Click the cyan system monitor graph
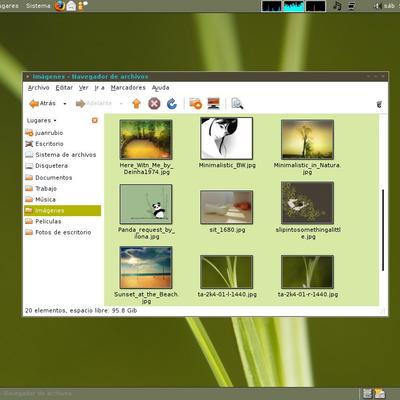Viewport: 400px width, 400px height. tap(294, 6)
